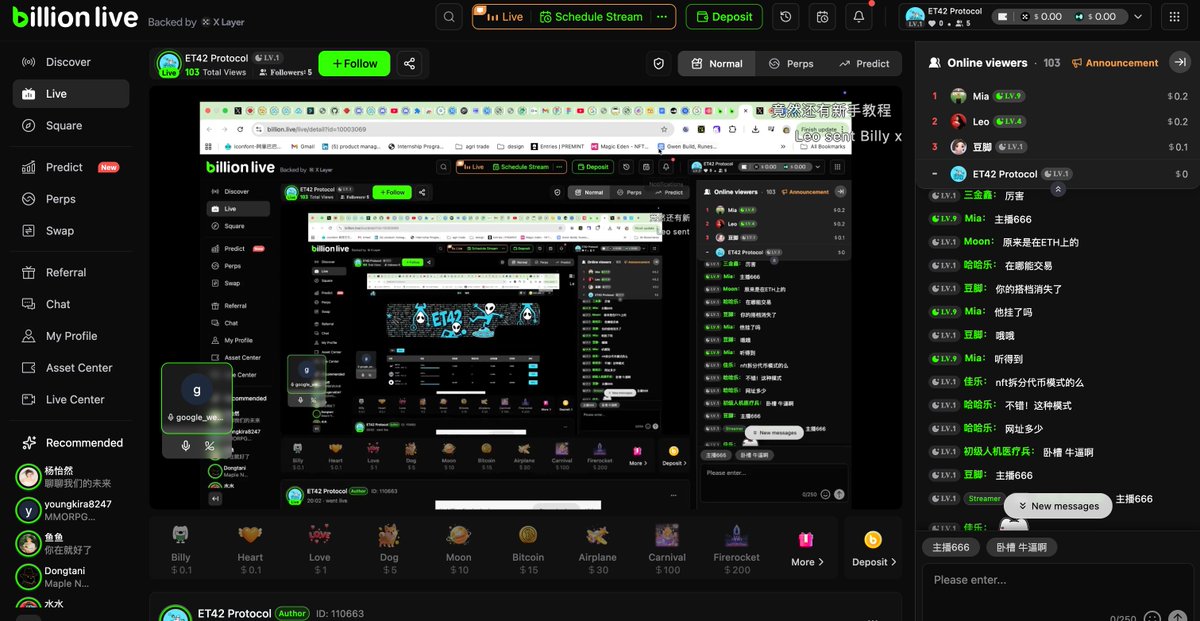Send the Carnival gift

coord(667,548)
